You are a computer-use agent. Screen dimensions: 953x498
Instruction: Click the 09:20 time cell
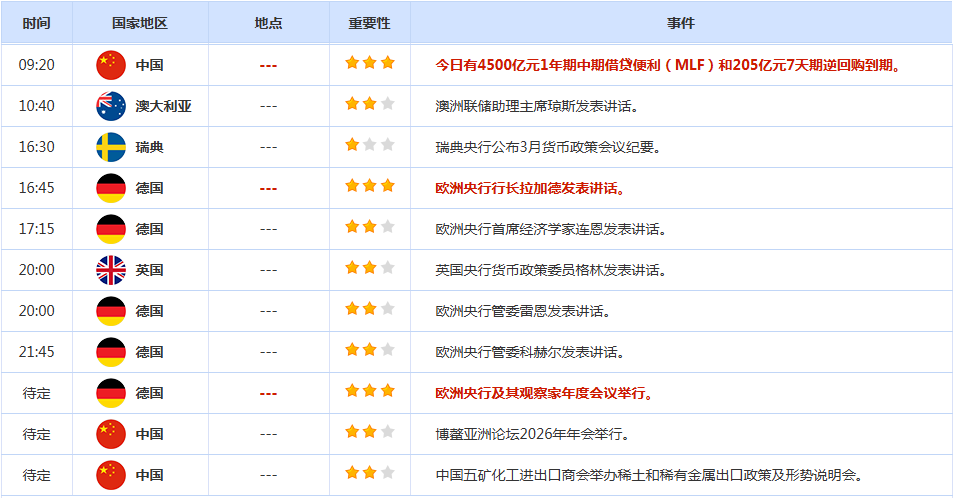click(x=36, y=65)
